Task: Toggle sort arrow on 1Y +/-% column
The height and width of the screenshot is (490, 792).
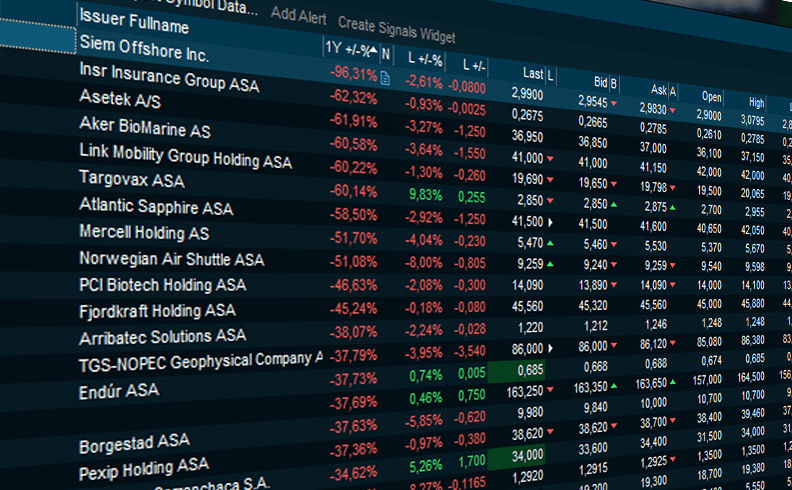Action: click(x=371, y=51)
